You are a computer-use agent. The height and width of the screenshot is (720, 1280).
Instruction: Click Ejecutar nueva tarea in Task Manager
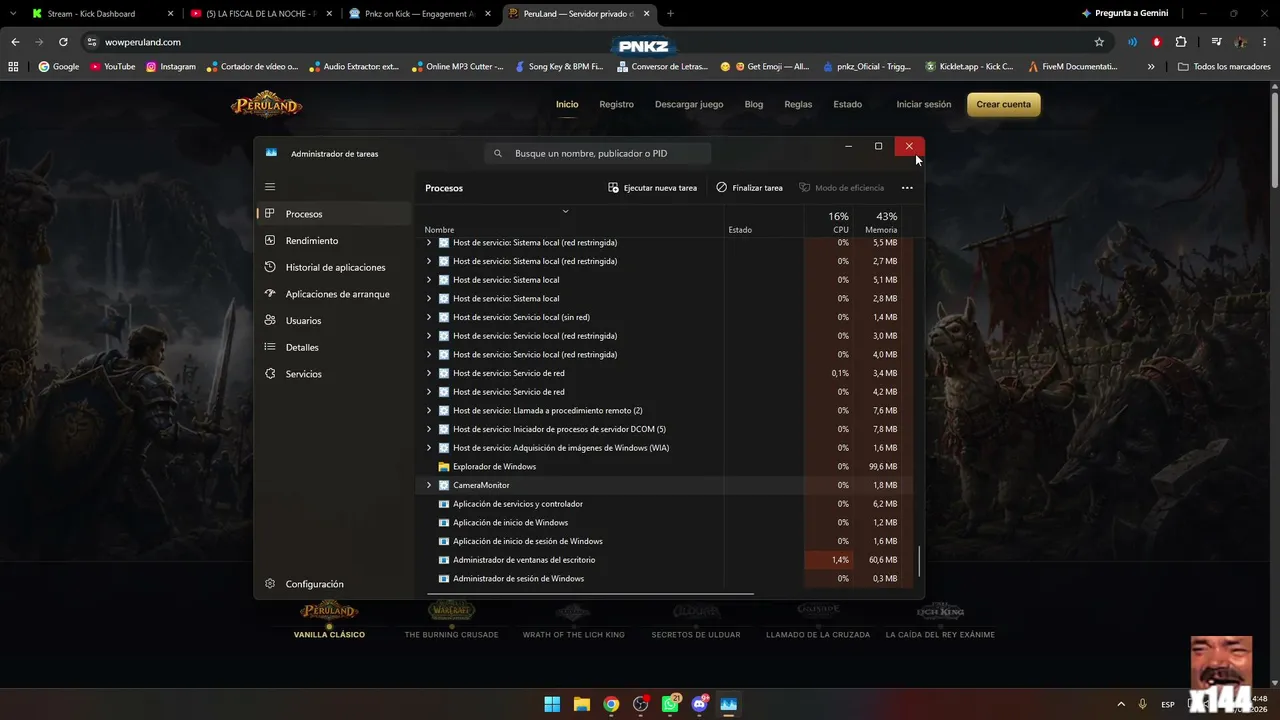[652, 188]
